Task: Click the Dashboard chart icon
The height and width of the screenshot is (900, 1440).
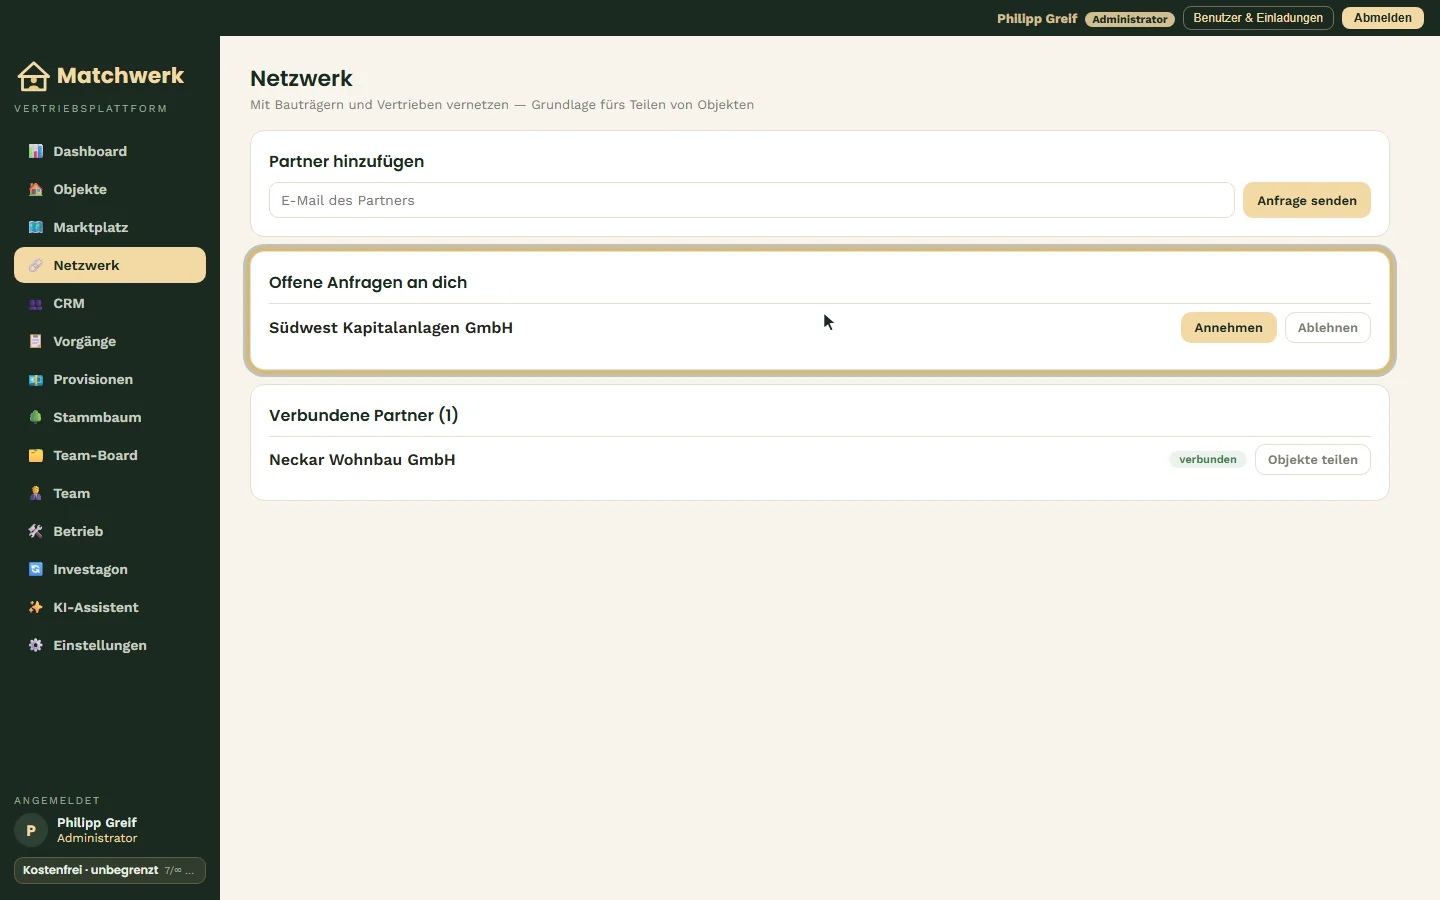Action: click(36, 151)
